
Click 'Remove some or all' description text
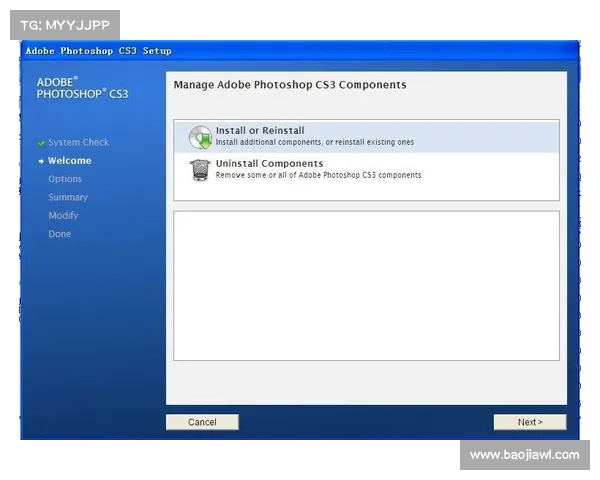coord(318,175)
